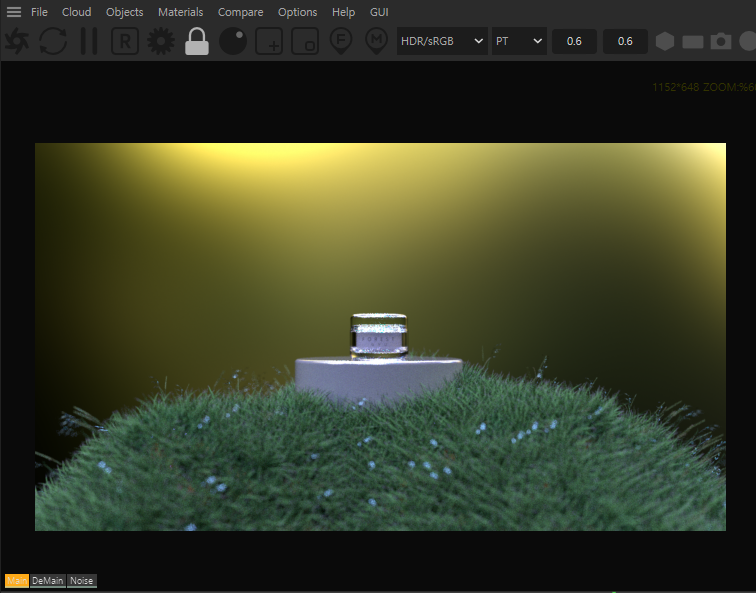Screen dimensions: 756x593
Task: Enable the film region square icon
Action: pyautogui.click(x=305, y=41)
